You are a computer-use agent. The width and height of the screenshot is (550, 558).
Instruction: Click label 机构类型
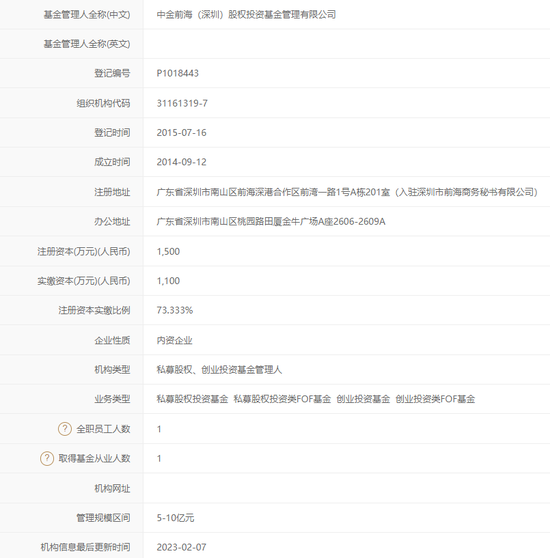(x=112, y=370)
